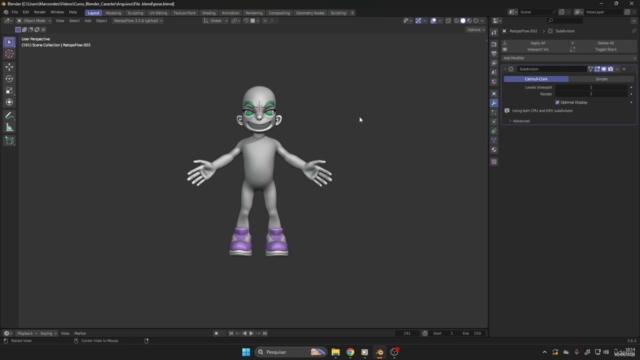Open the View Layer properties tab

494,63
